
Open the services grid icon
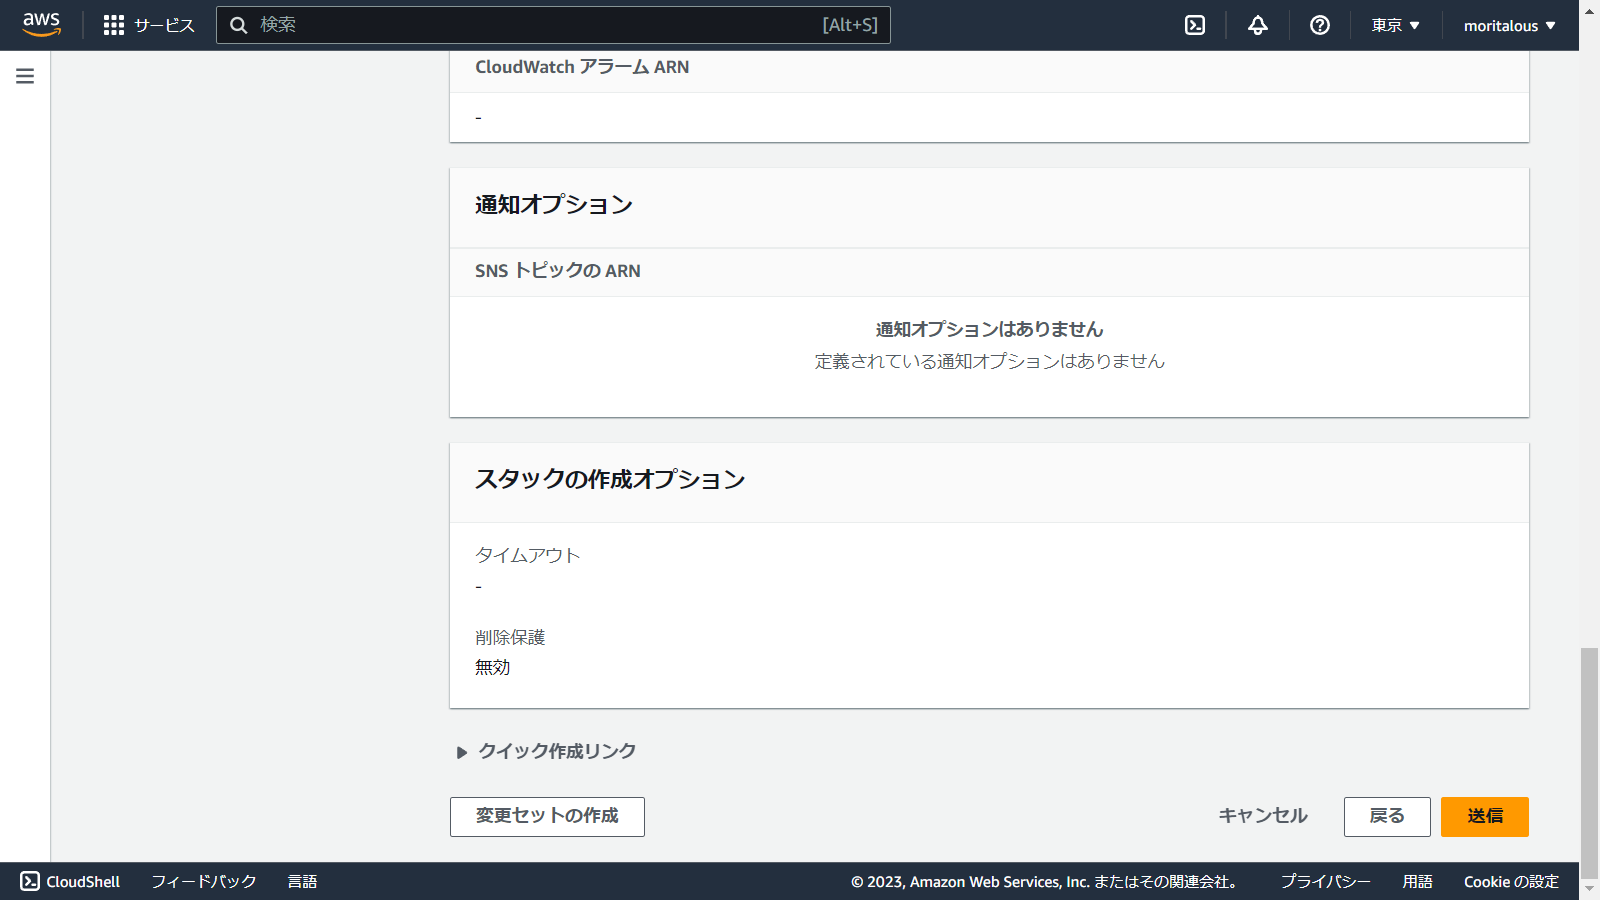(x=113, y=24)
